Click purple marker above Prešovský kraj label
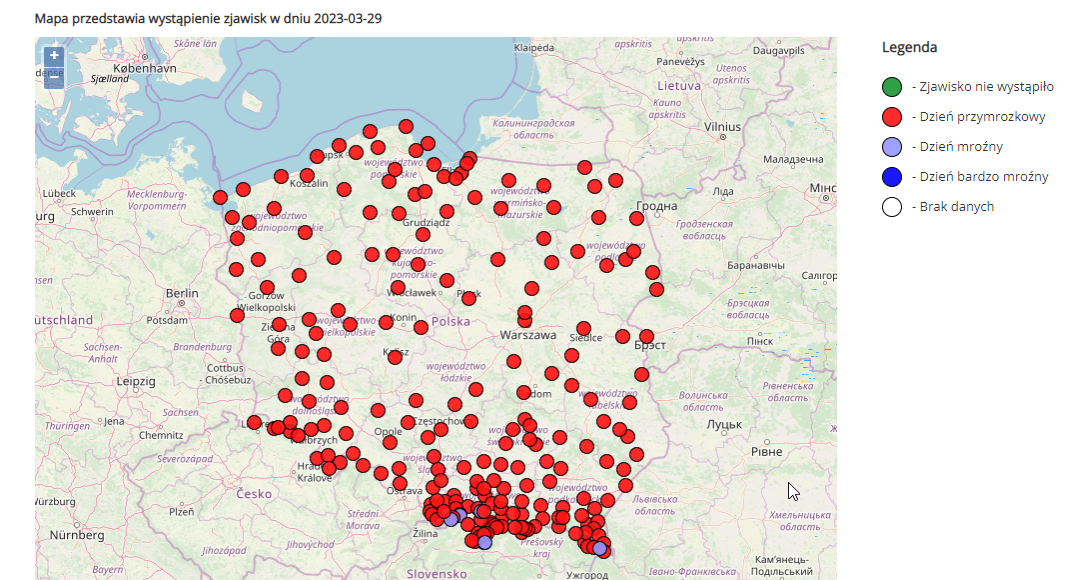Viewport: 1074px width, 580px height. point(485,542)
